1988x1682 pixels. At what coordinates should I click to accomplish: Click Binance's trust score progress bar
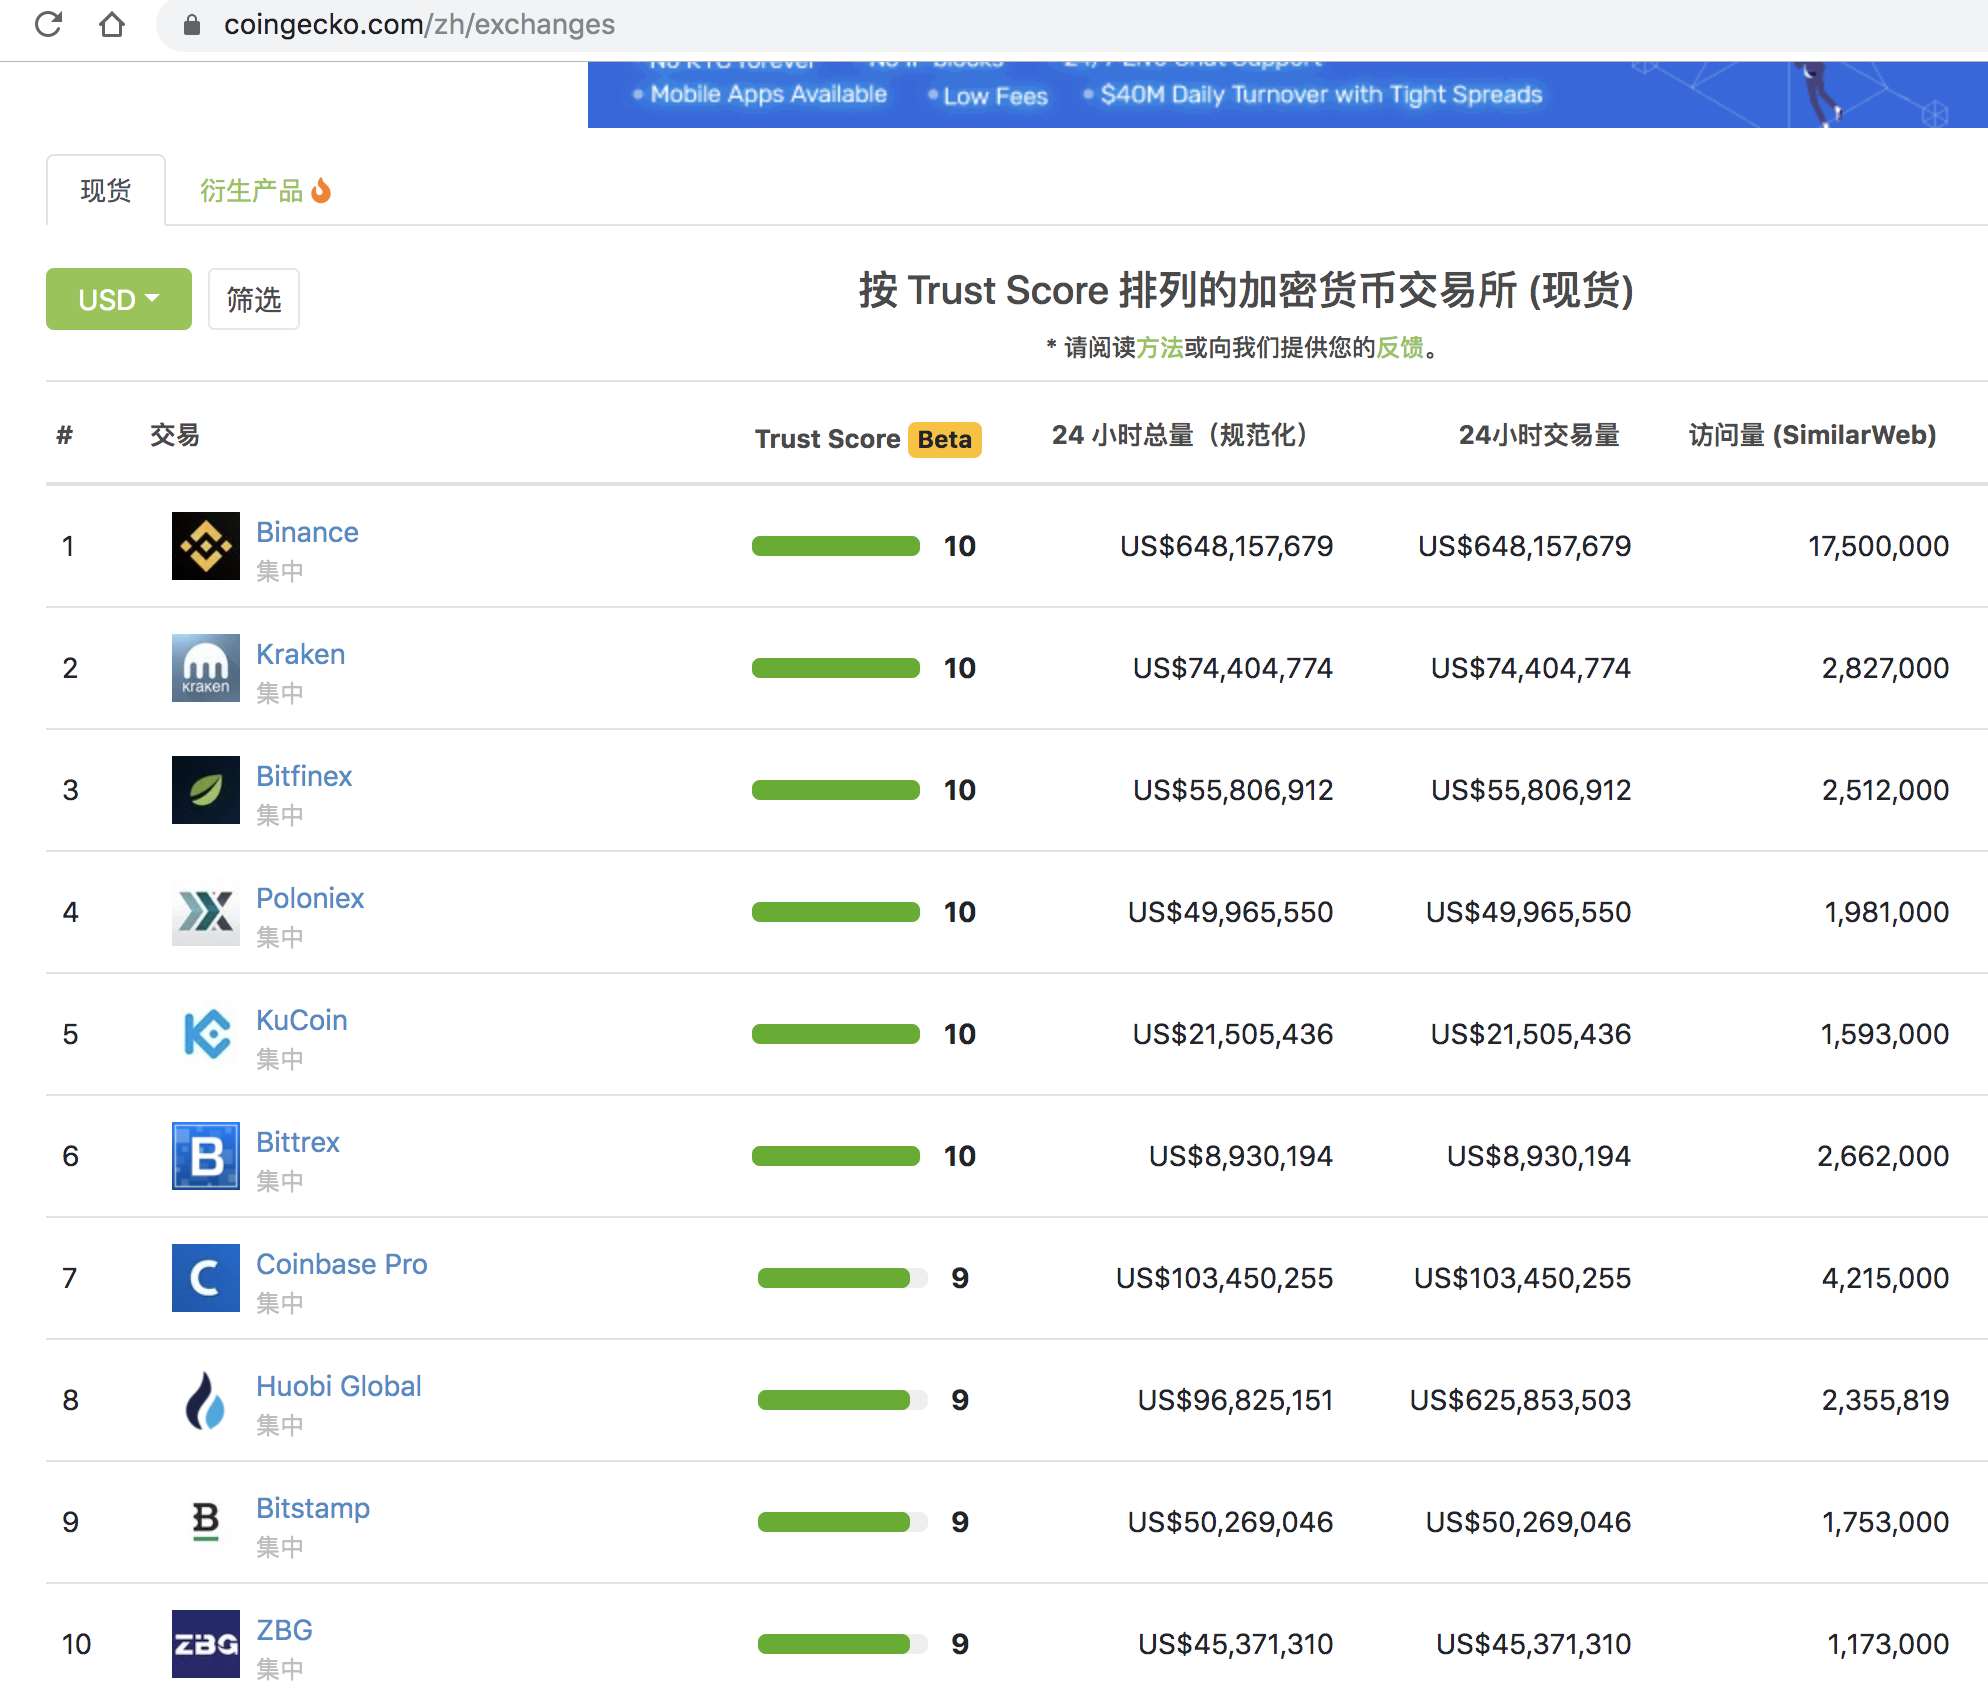(x=836, y=546)
